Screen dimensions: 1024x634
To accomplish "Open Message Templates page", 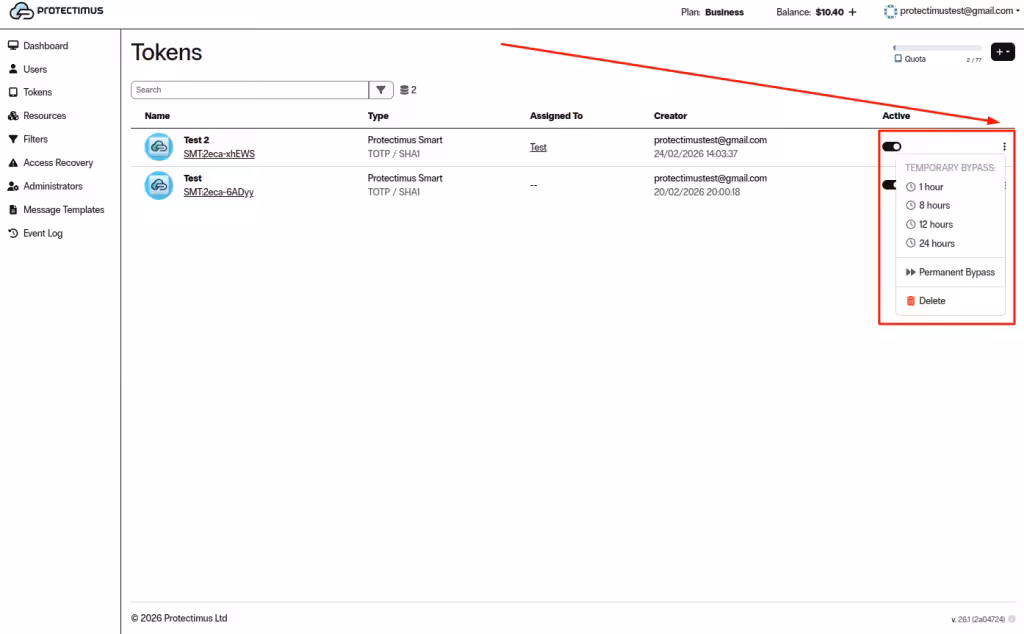I will click(x=63, y=210).
